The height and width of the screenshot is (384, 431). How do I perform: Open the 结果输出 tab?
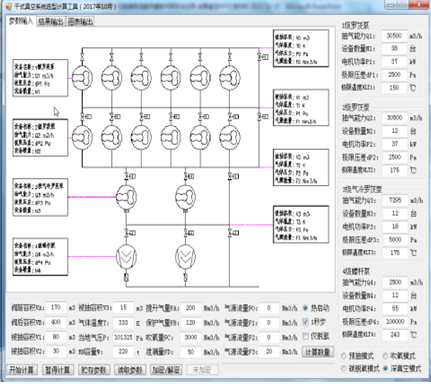[51, 22]
